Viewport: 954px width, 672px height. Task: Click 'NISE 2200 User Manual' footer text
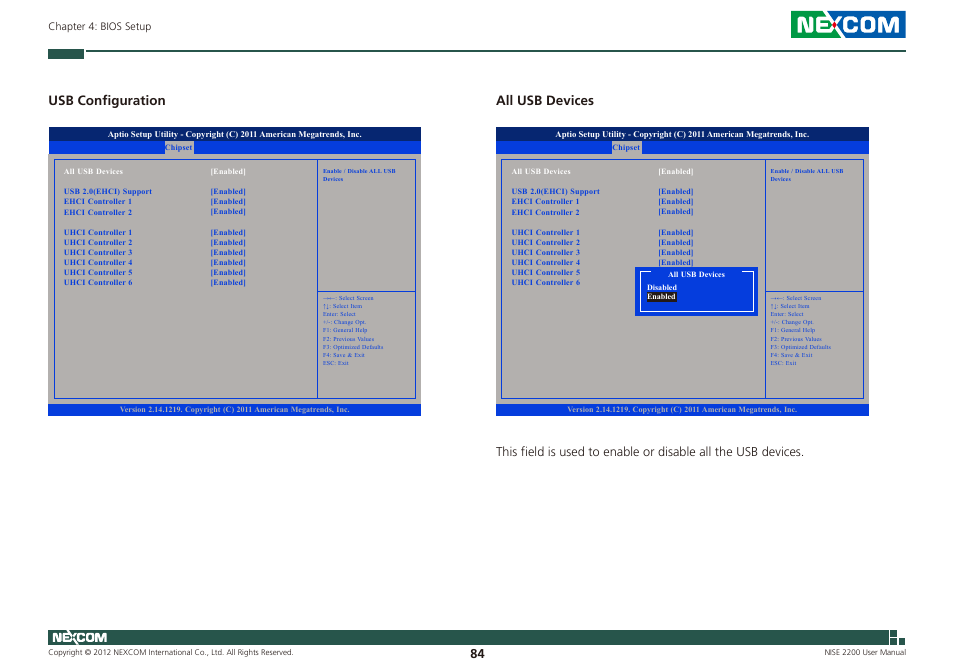click(865, 653)
